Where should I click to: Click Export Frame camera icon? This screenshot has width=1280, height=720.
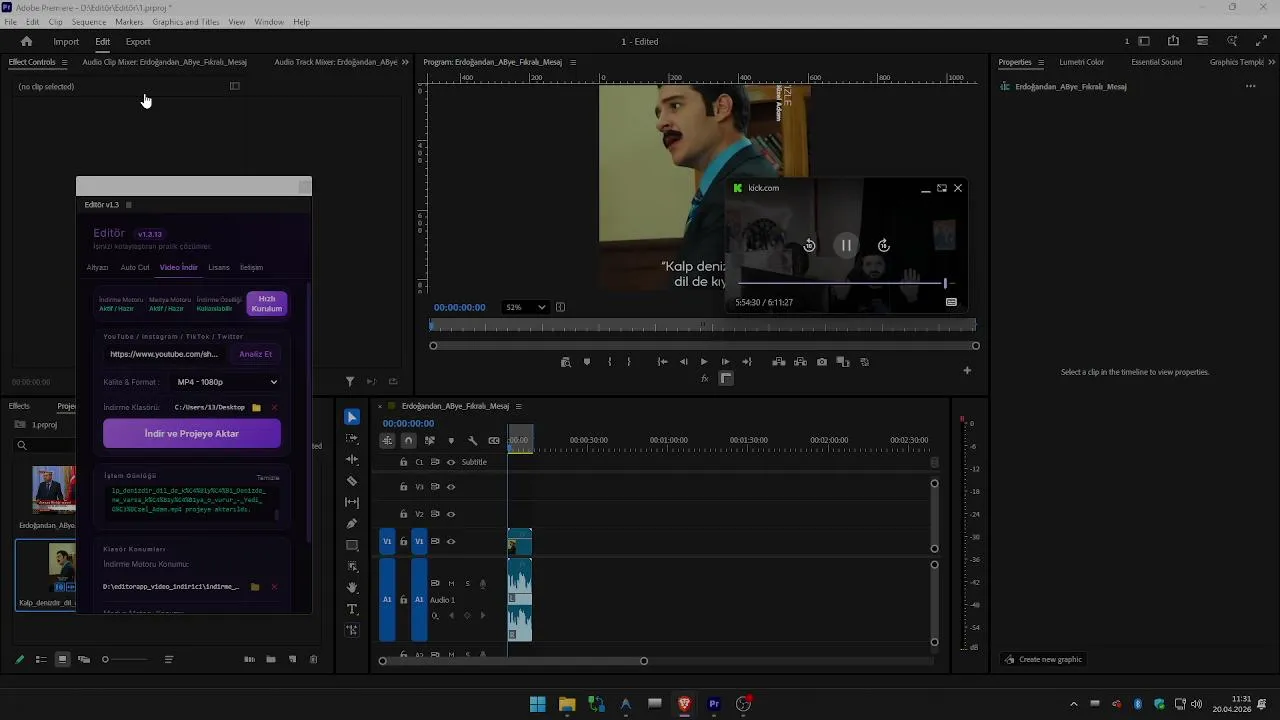(x=822, y=362)
